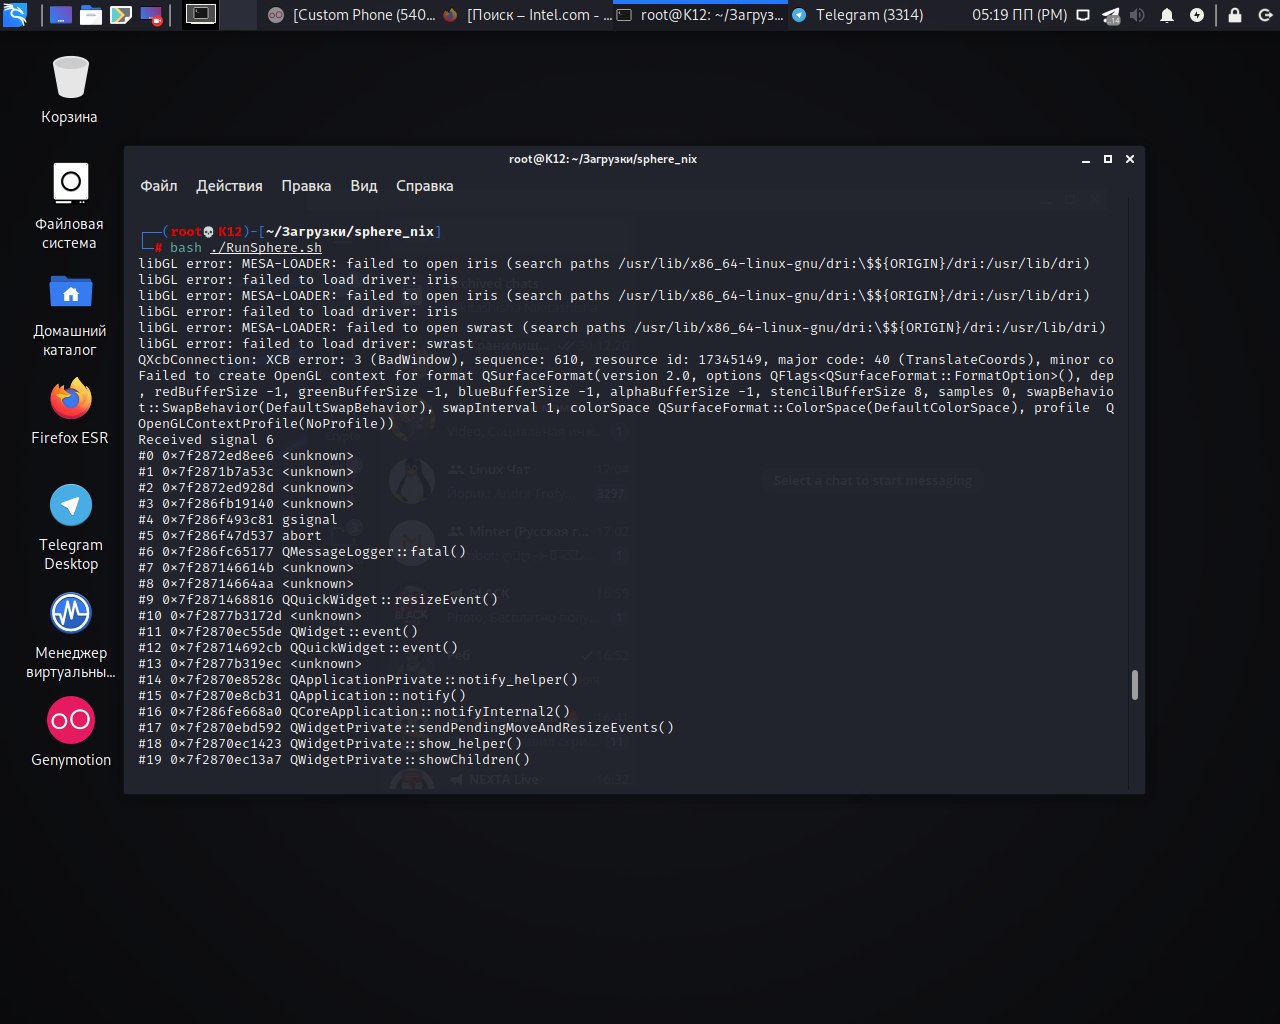Click the '#5 abort' stack trace line

230,536
